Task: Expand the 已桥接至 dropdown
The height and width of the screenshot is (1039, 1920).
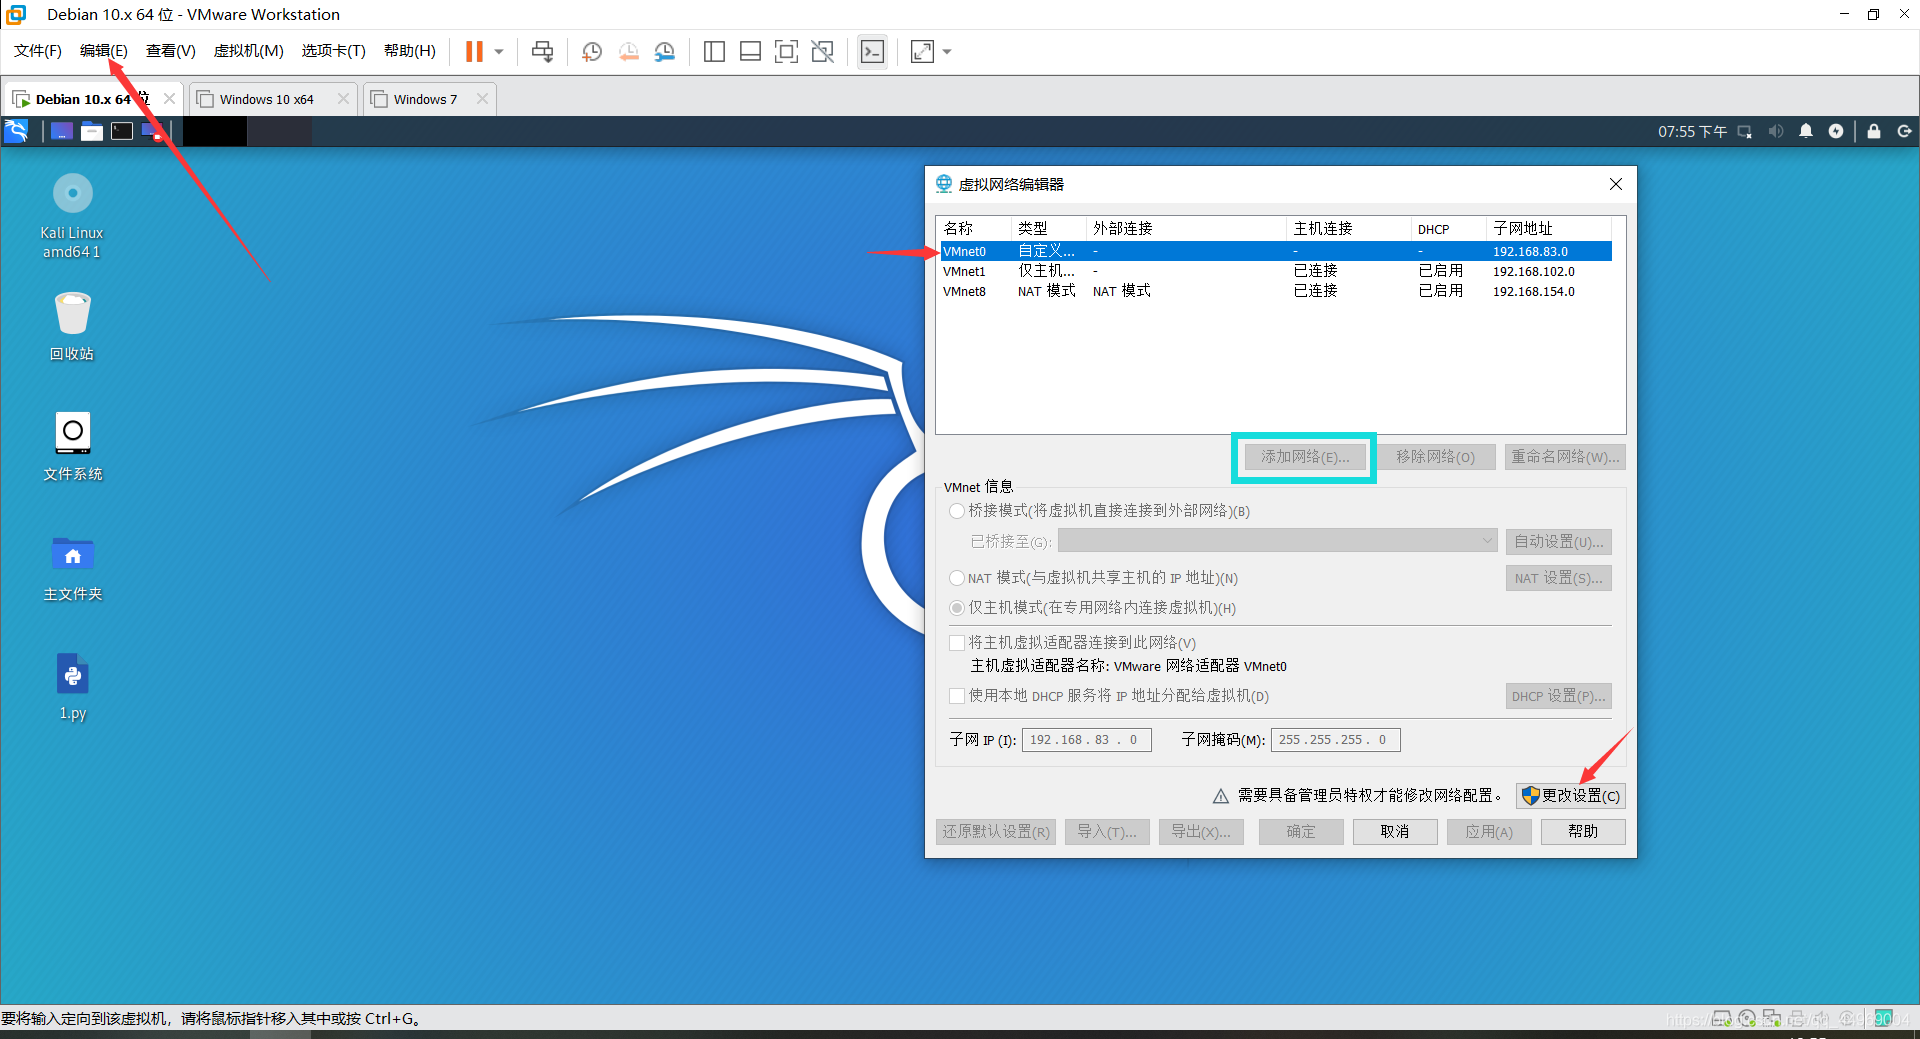Action: pyautogui.click(x=1277, y=541)
